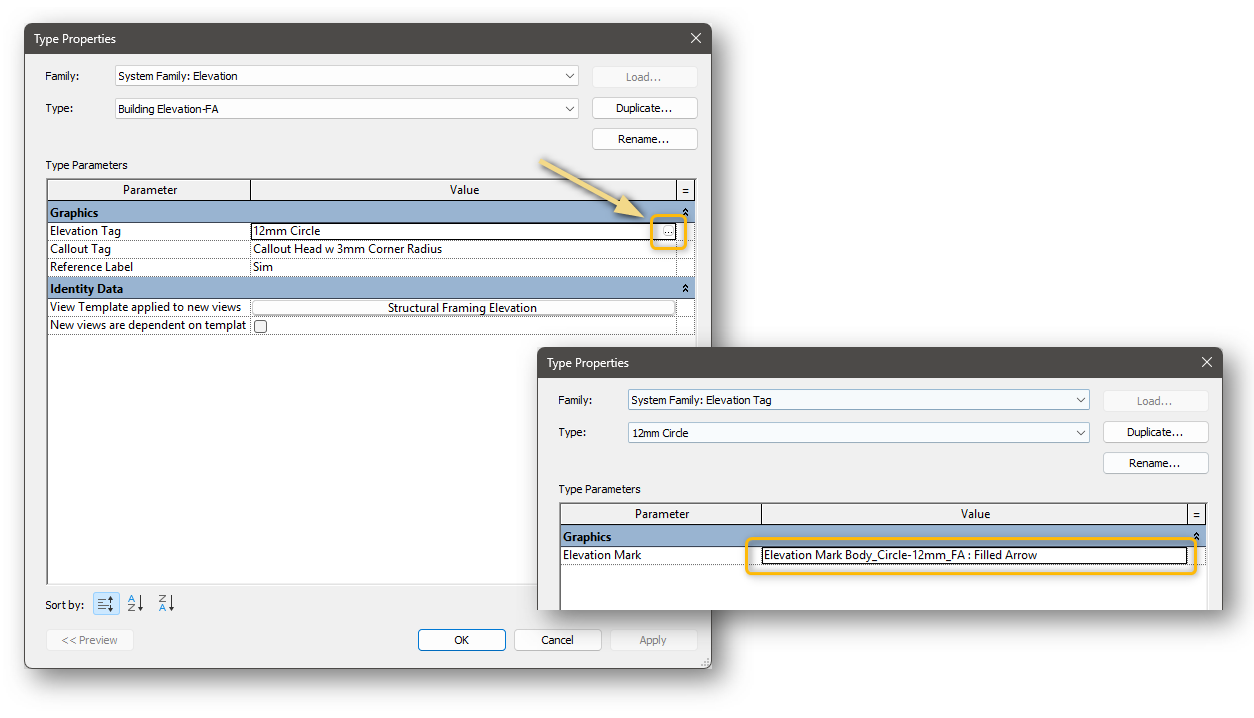Collapse Graphics group in Elevation Tag dialog
The image size is (1254, 718).
[1197, 537]
